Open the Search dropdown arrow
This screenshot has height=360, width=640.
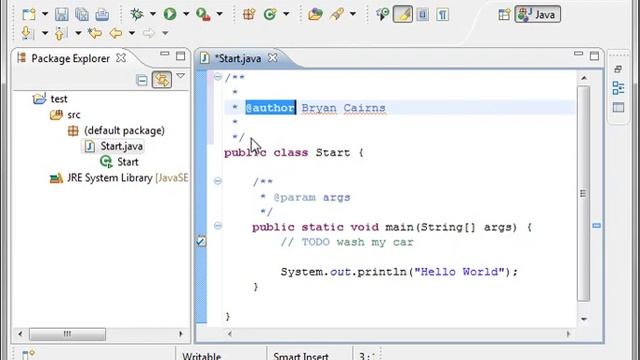[x=353, y=14]
